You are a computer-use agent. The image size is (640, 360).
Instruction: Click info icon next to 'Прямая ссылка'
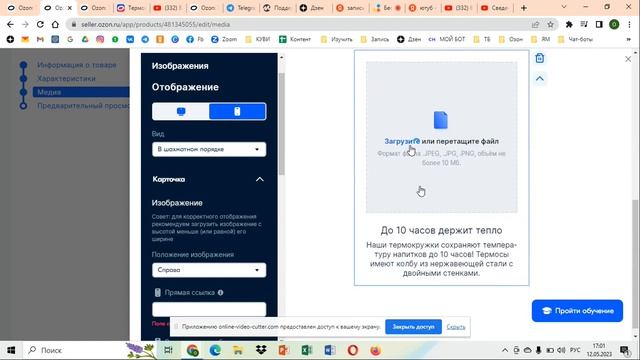tap(220, 293)
